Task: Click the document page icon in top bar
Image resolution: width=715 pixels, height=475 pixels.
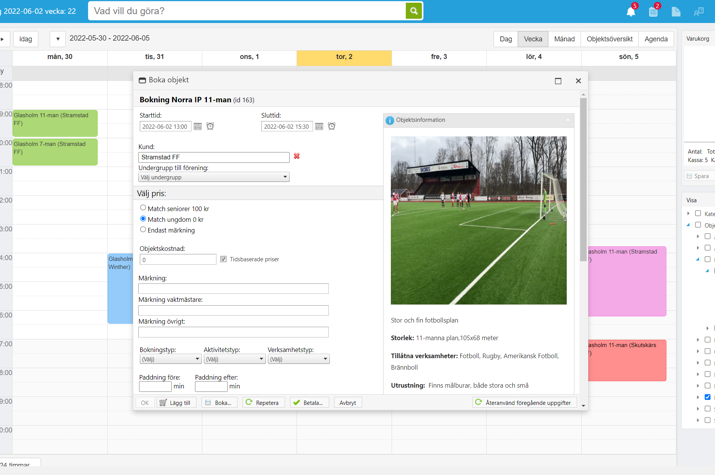Action: click(x=676, y=12)
